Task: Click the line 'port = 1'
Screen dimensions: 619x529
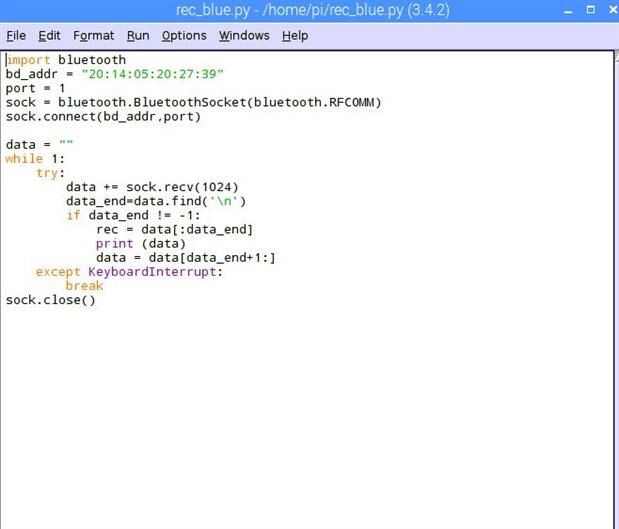Action: [x=35, y=88]
